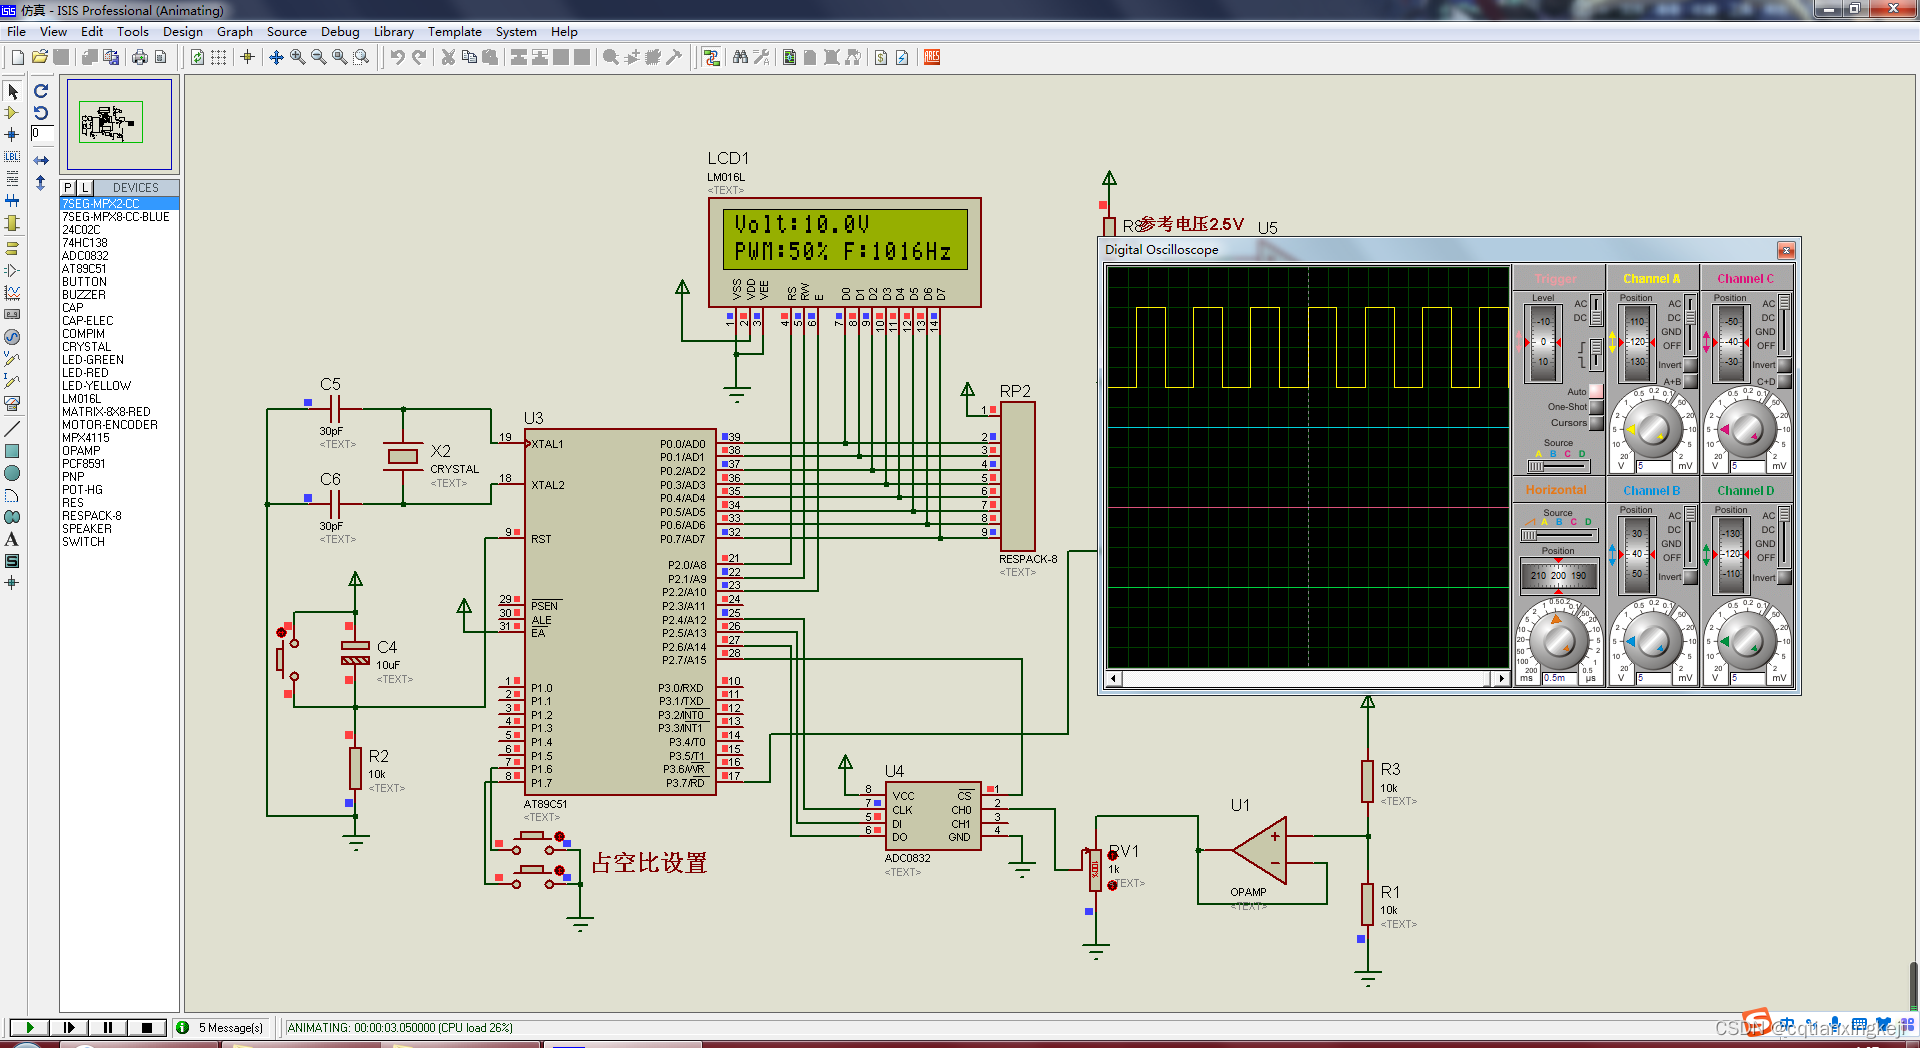Viewport: 1920px width, 1048px height.
Task: Toggle the C+D sum button
Action: coord(1784,381)
